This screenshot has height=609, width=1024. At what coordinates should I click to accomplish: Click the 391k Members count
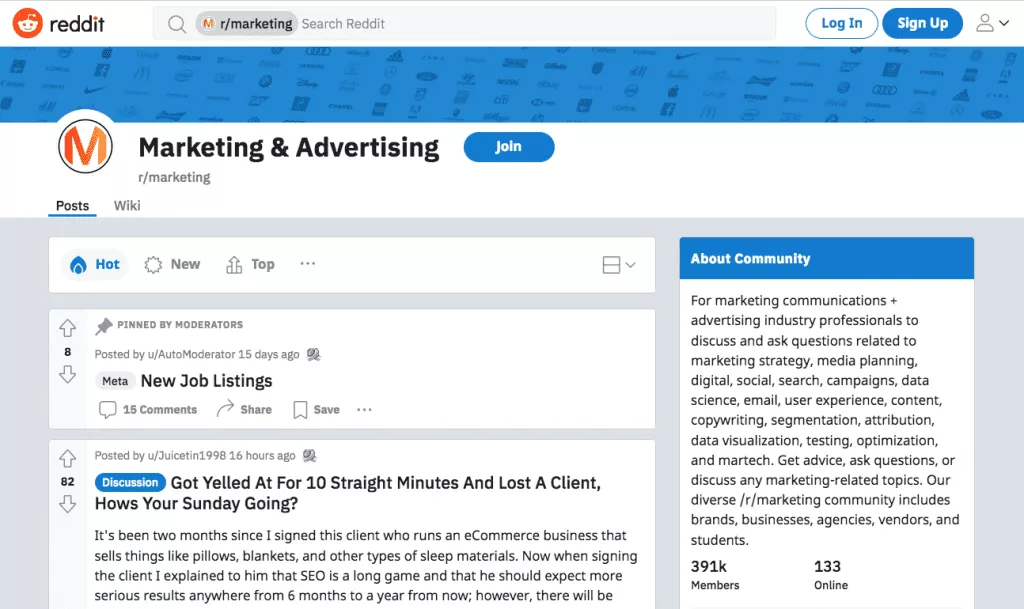tap(715, 575)
